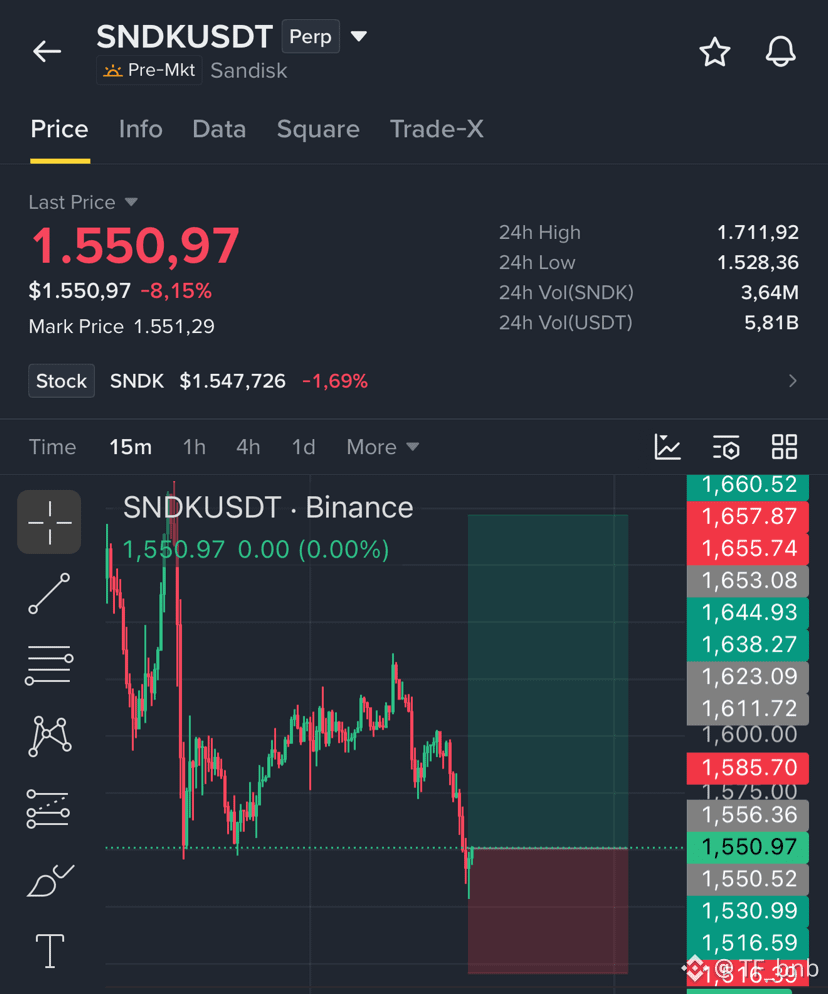
Task: Expand the Last Price type dropdown
Action: click(131, 202)
